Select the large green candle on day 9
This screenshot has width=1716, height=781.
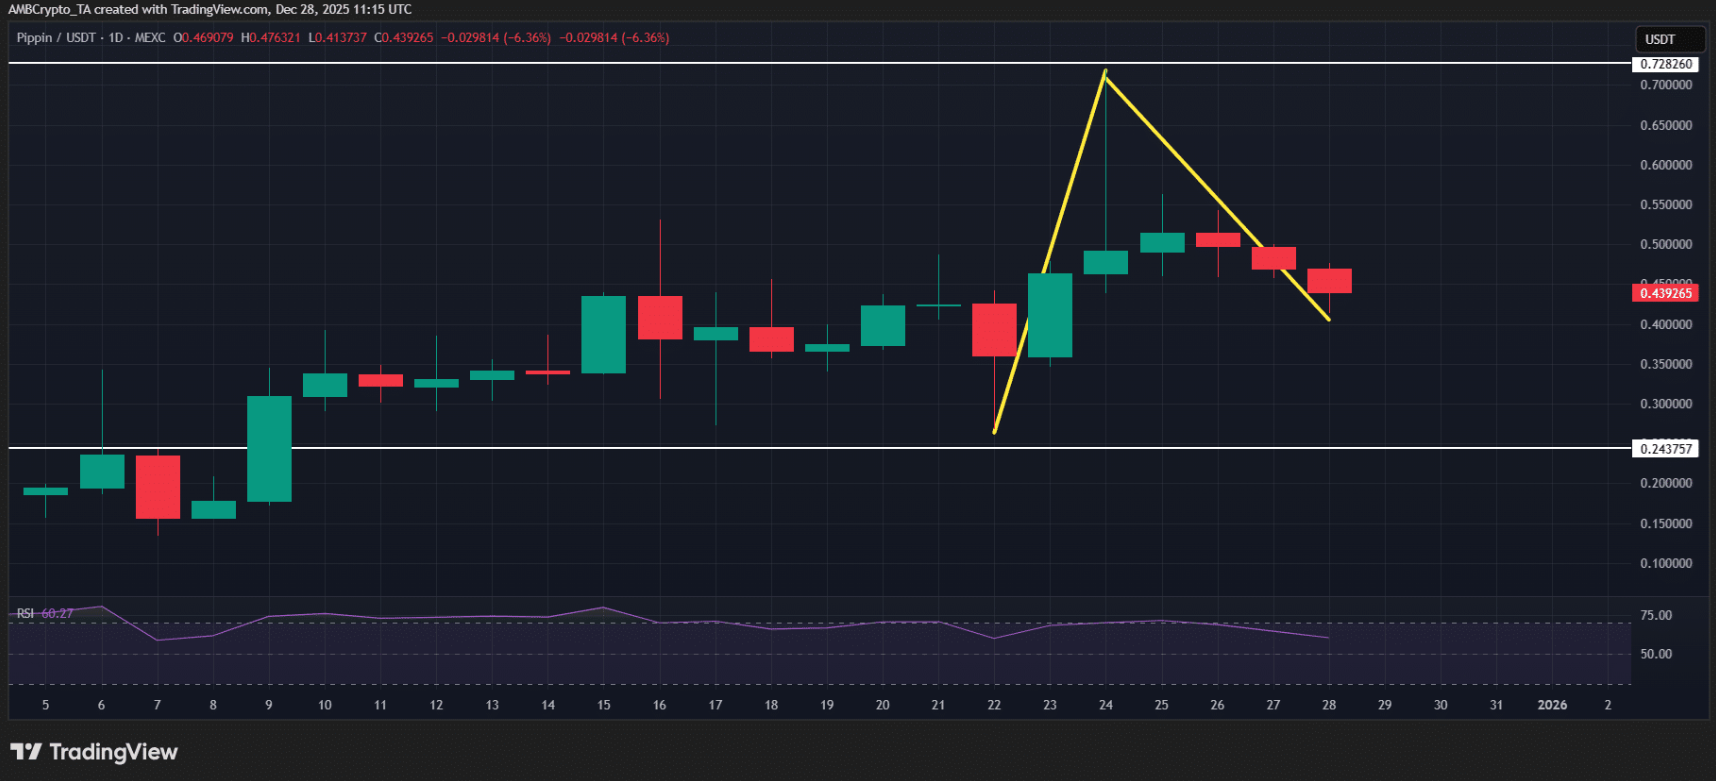click(x=269, y=448)
